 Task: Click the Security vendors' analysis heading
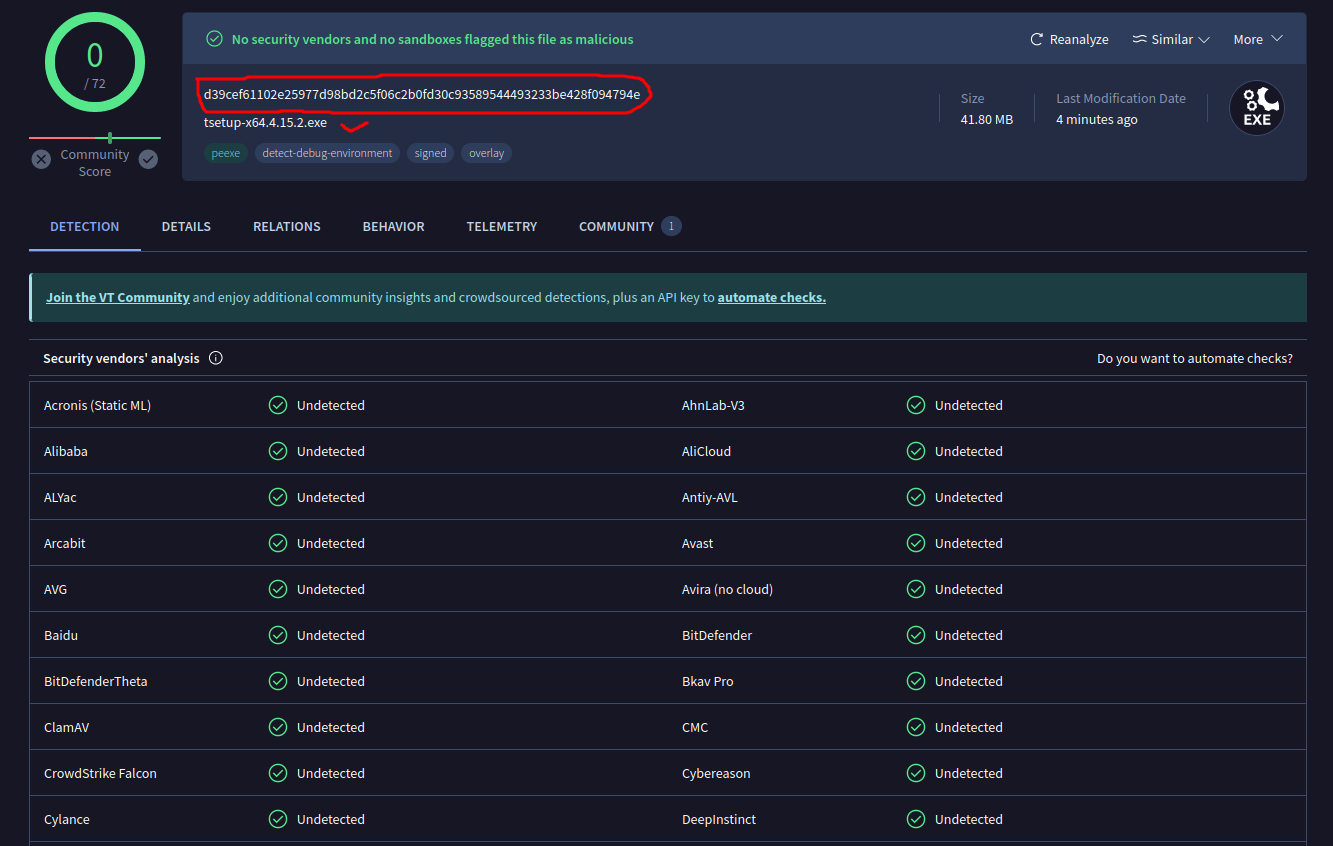point(121,358)
